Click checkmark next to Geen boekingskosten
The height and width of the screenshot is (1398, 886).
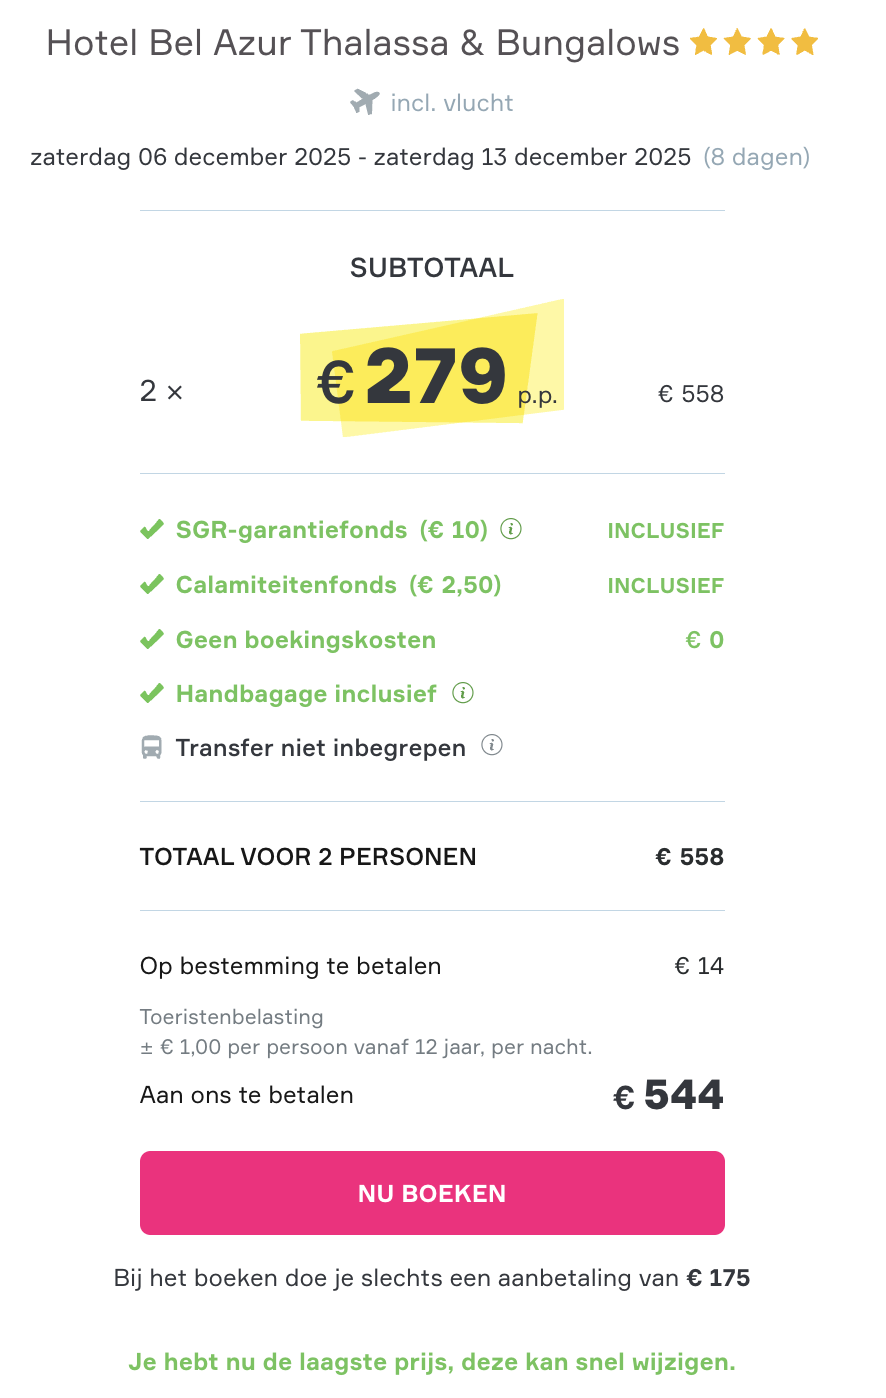[x=152, y=639]
